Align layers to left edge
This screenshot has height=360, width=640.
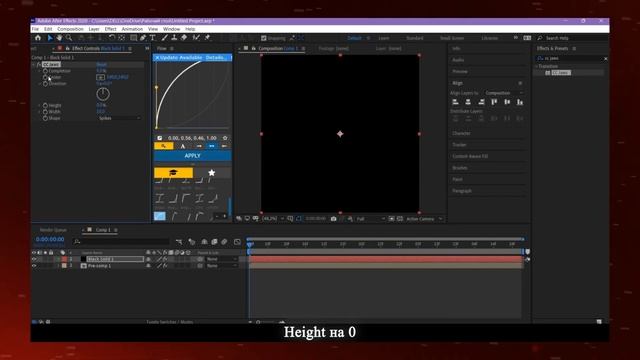[456, 102]
